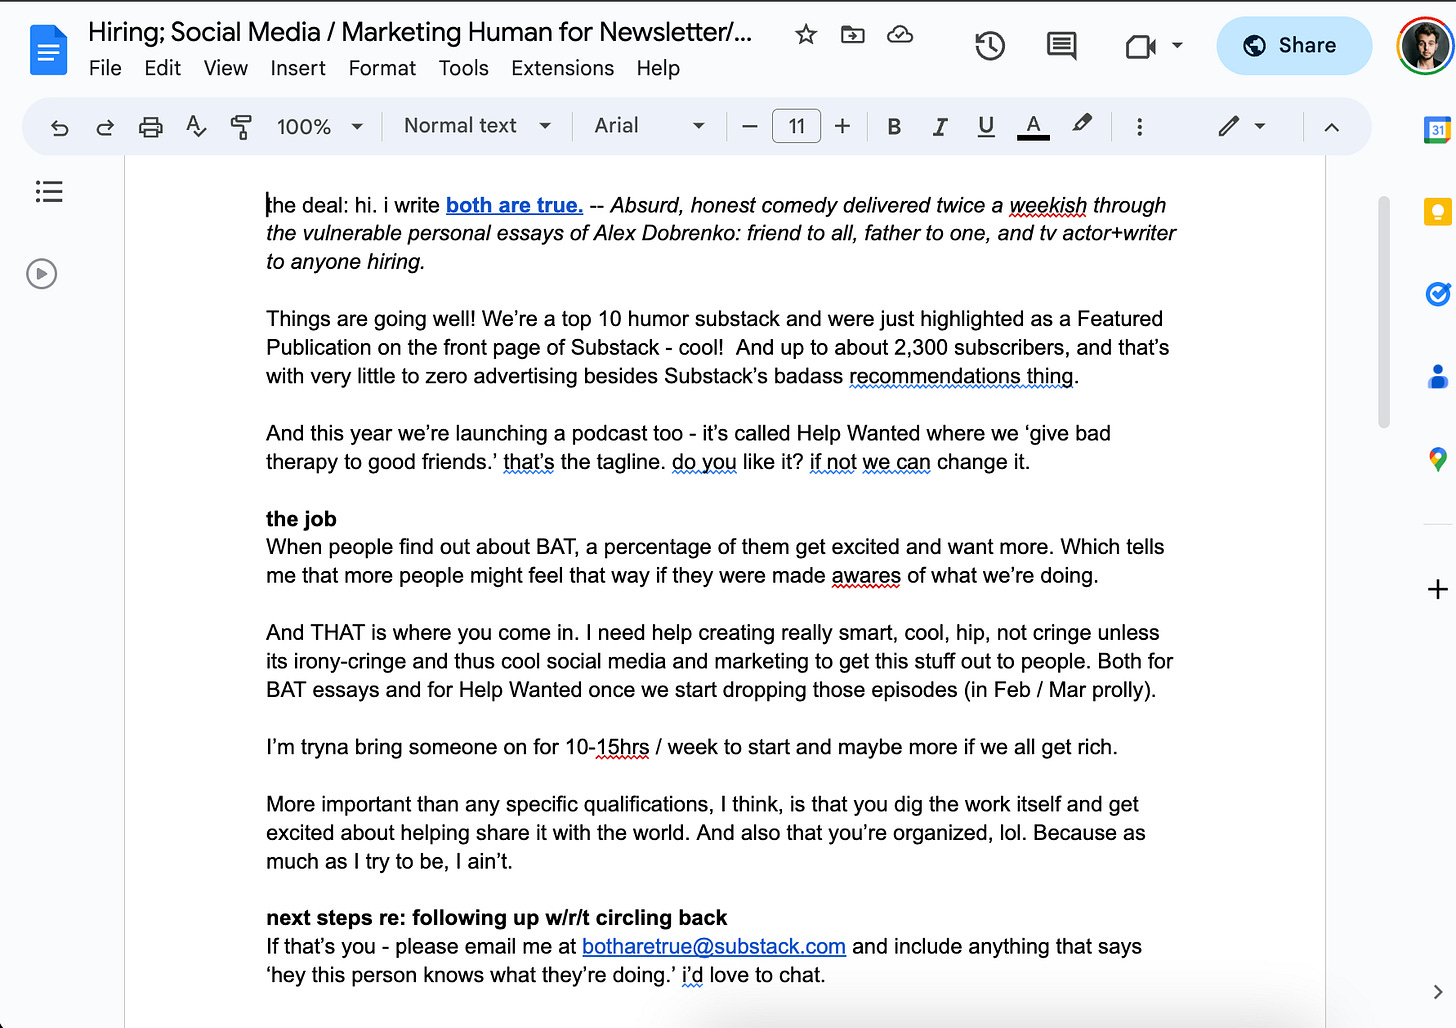Click the font size field showing 11
The image size is (1456, 1028).
(796, 126)
